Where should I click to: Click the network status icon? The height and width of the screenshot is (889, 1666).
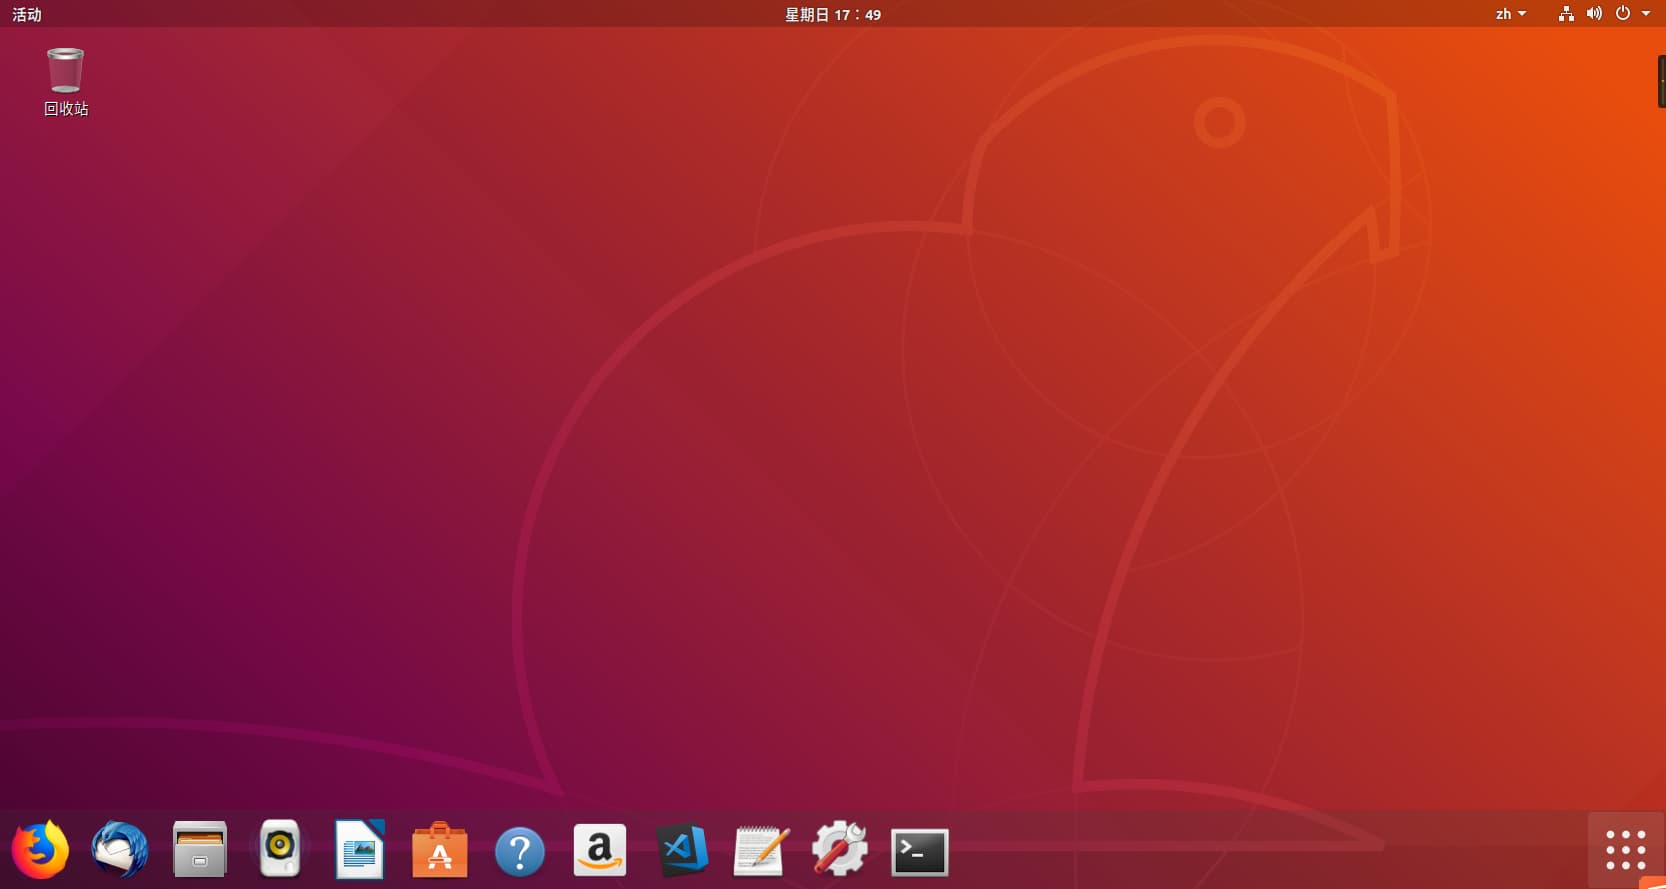coord(1566,14)
